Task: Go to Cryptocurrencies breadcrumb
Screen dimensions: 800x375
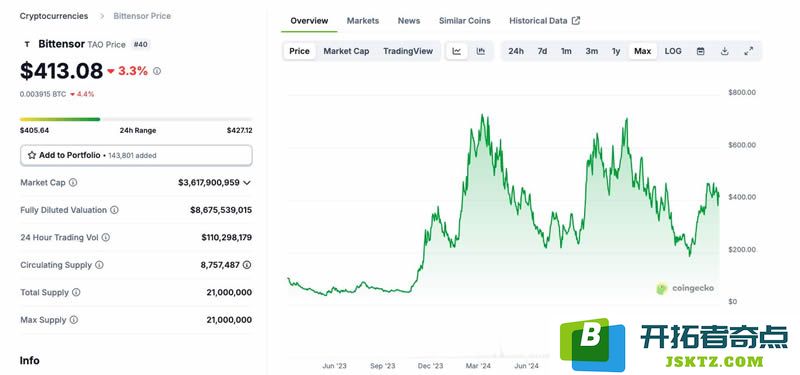Action: pos(54,16)
